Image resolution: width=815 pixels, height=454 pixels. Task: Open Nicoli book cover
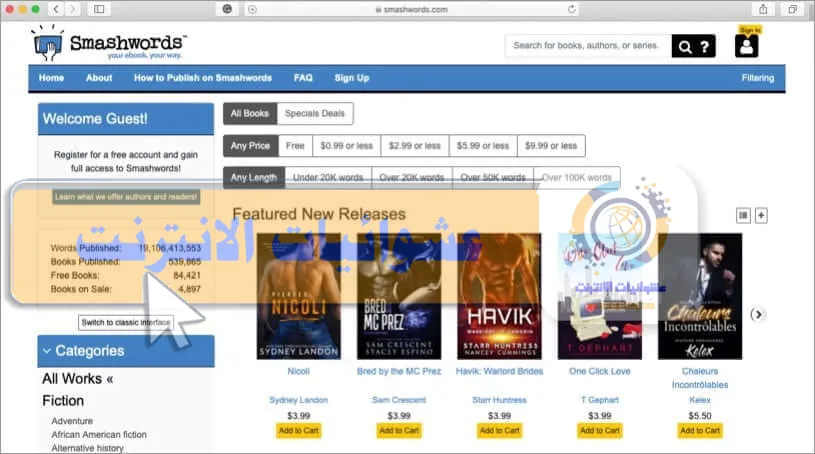(x=299, y=296)
